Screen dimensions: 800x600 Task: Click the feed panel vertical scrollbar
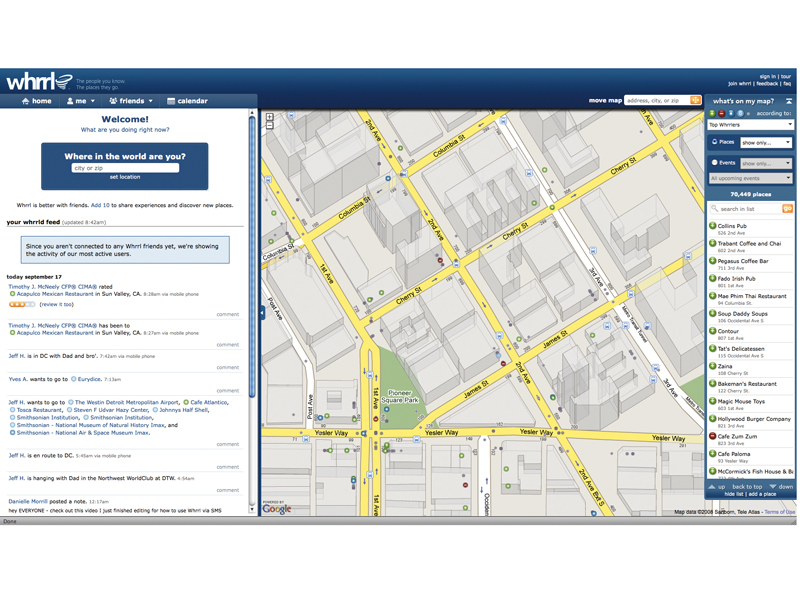[x=252, y=257]
